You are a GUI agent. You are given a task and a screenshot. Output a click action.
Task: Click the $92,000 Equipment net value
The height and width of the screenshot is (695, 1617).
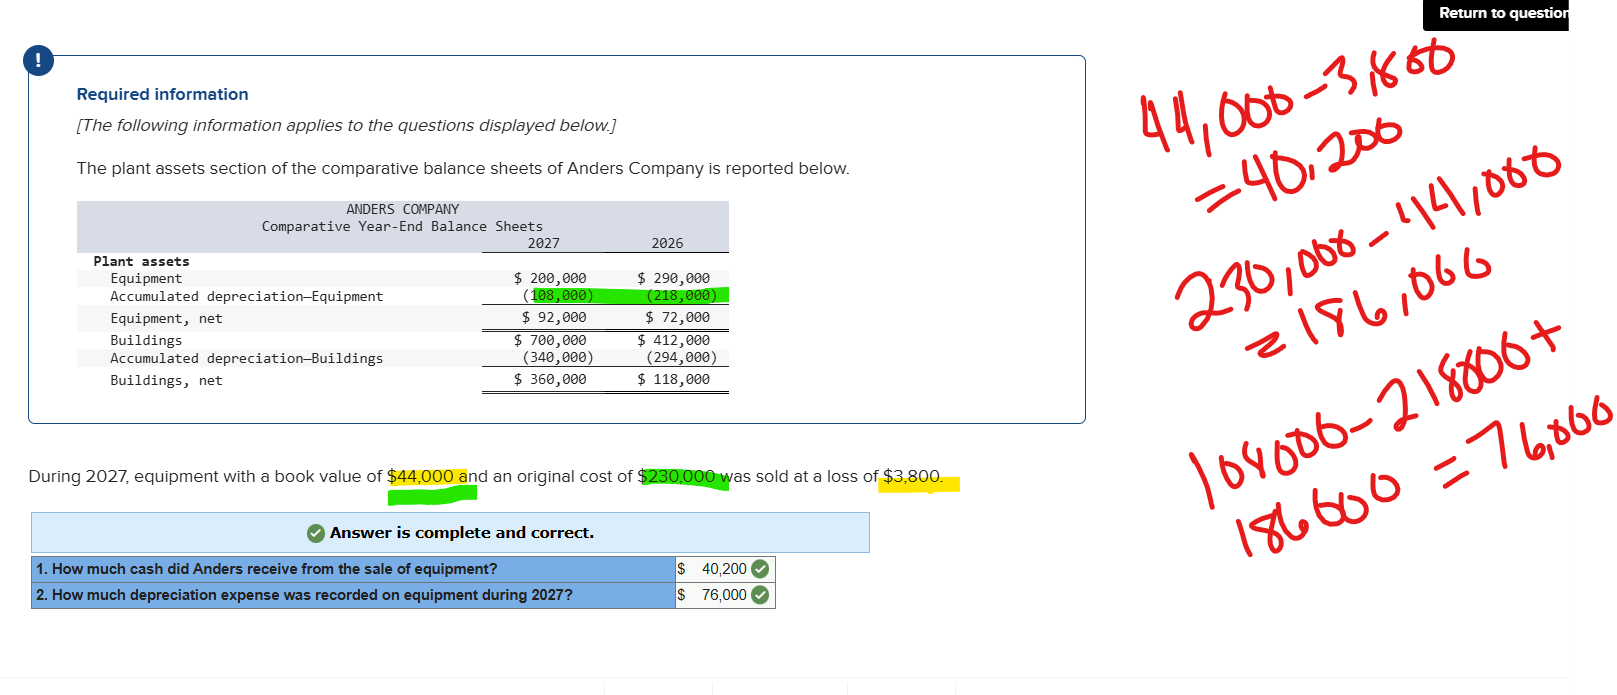(x=554, y=317)
